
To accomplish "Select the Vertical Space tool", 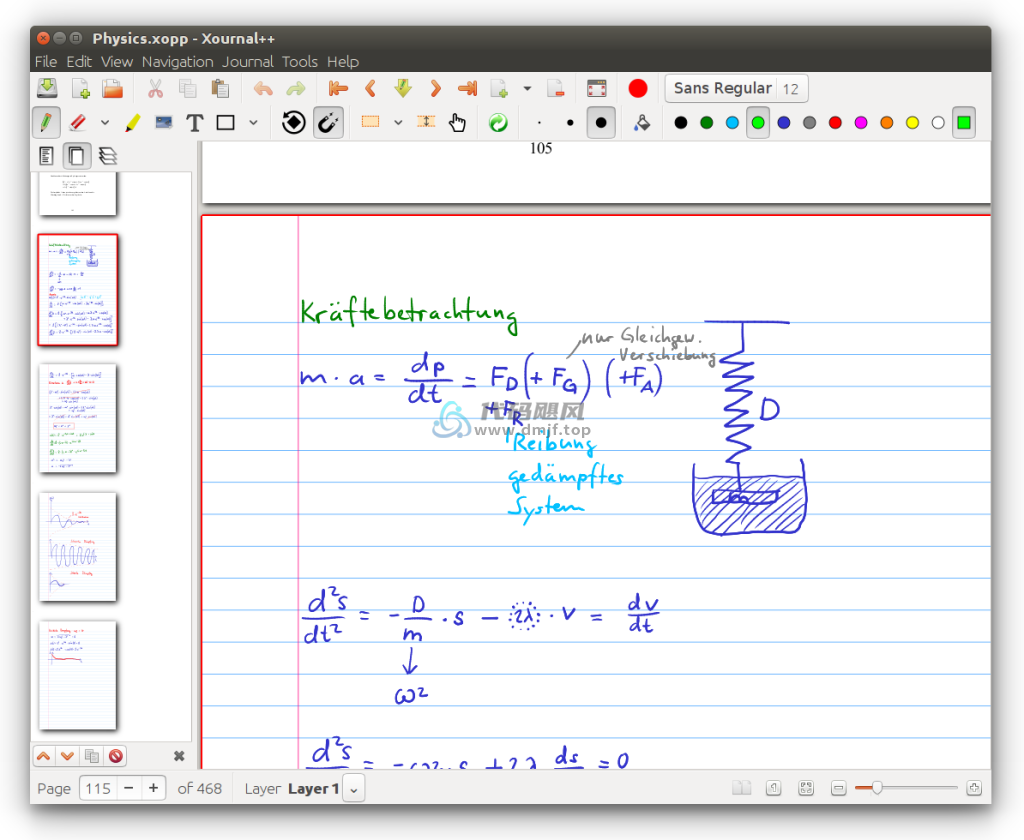I will coord(426,122).
